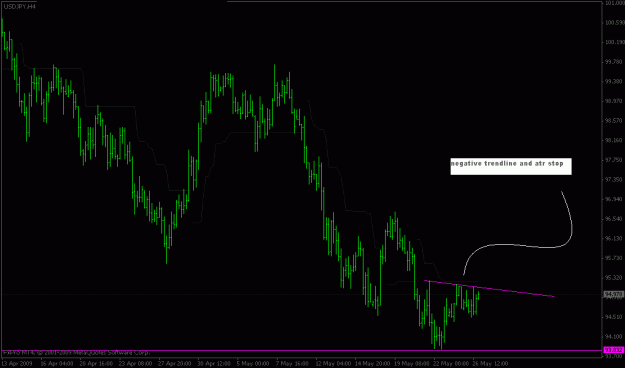Click the 13 Apr 2009 date label

[18, 364]
